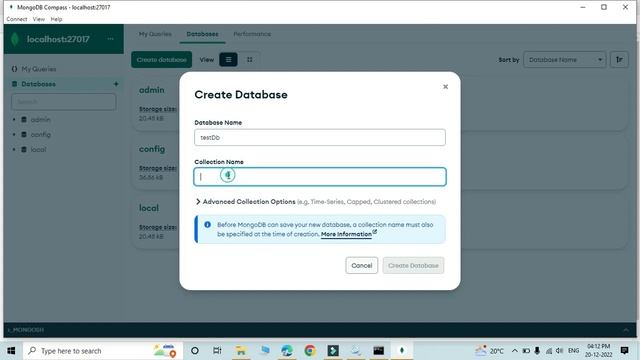Open the Connect menu
Screen dimensions: 640x360
click(17, 19)
